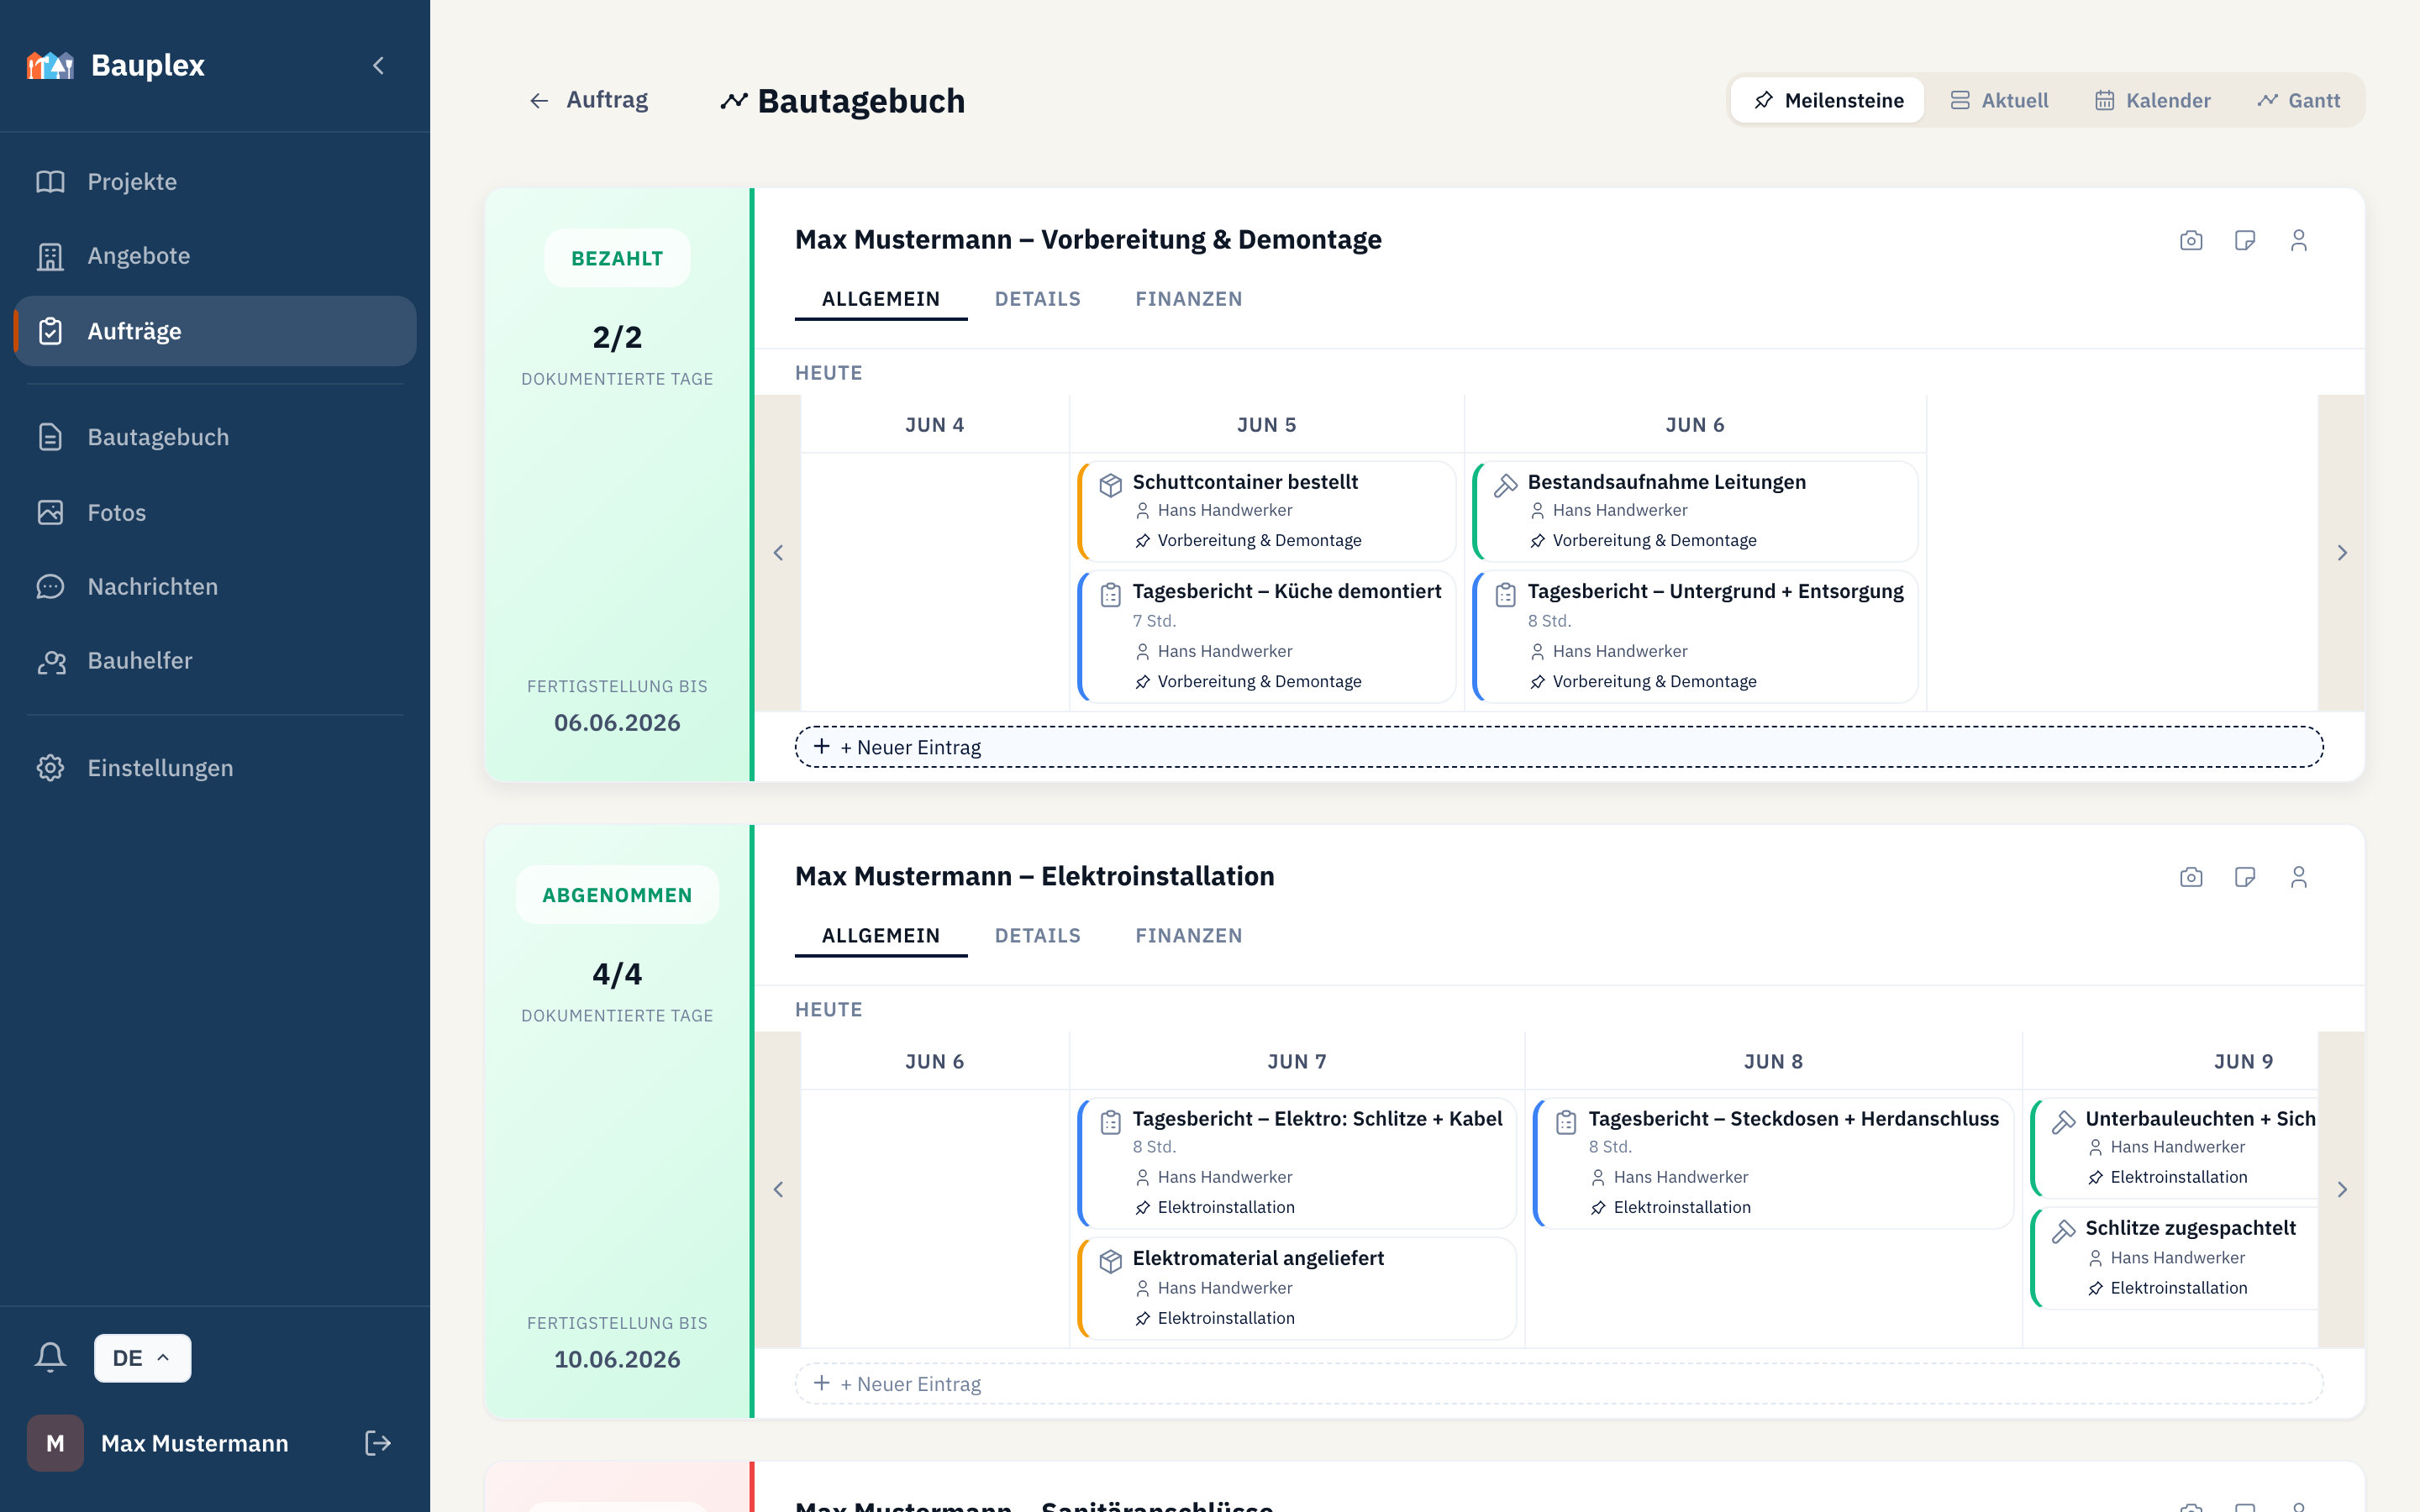Select FINANZEN tab in Vorbereitung & Demontage
The image size is (2420, 1512).
[1189, 299]
